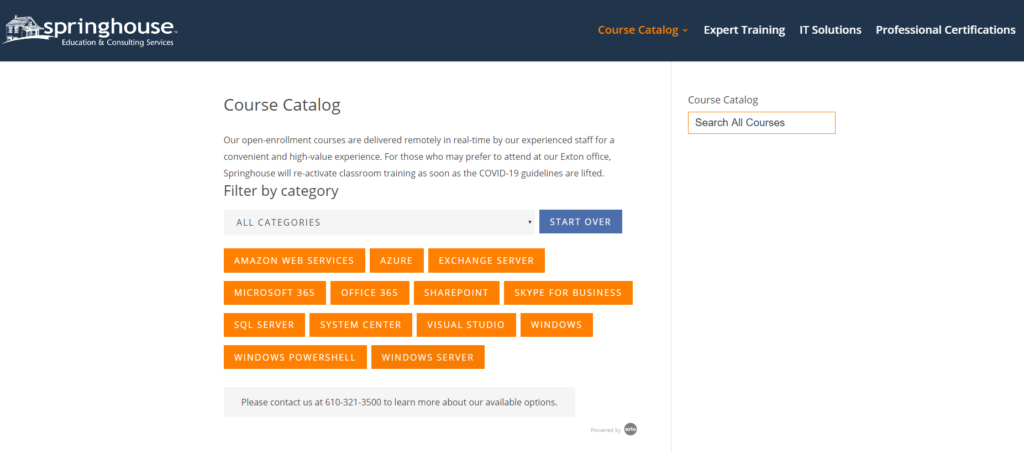Image resolution: width=1024 pixels, height=453 pixels.
Task: Click the contact phone number notice
Action: [399, 402]
